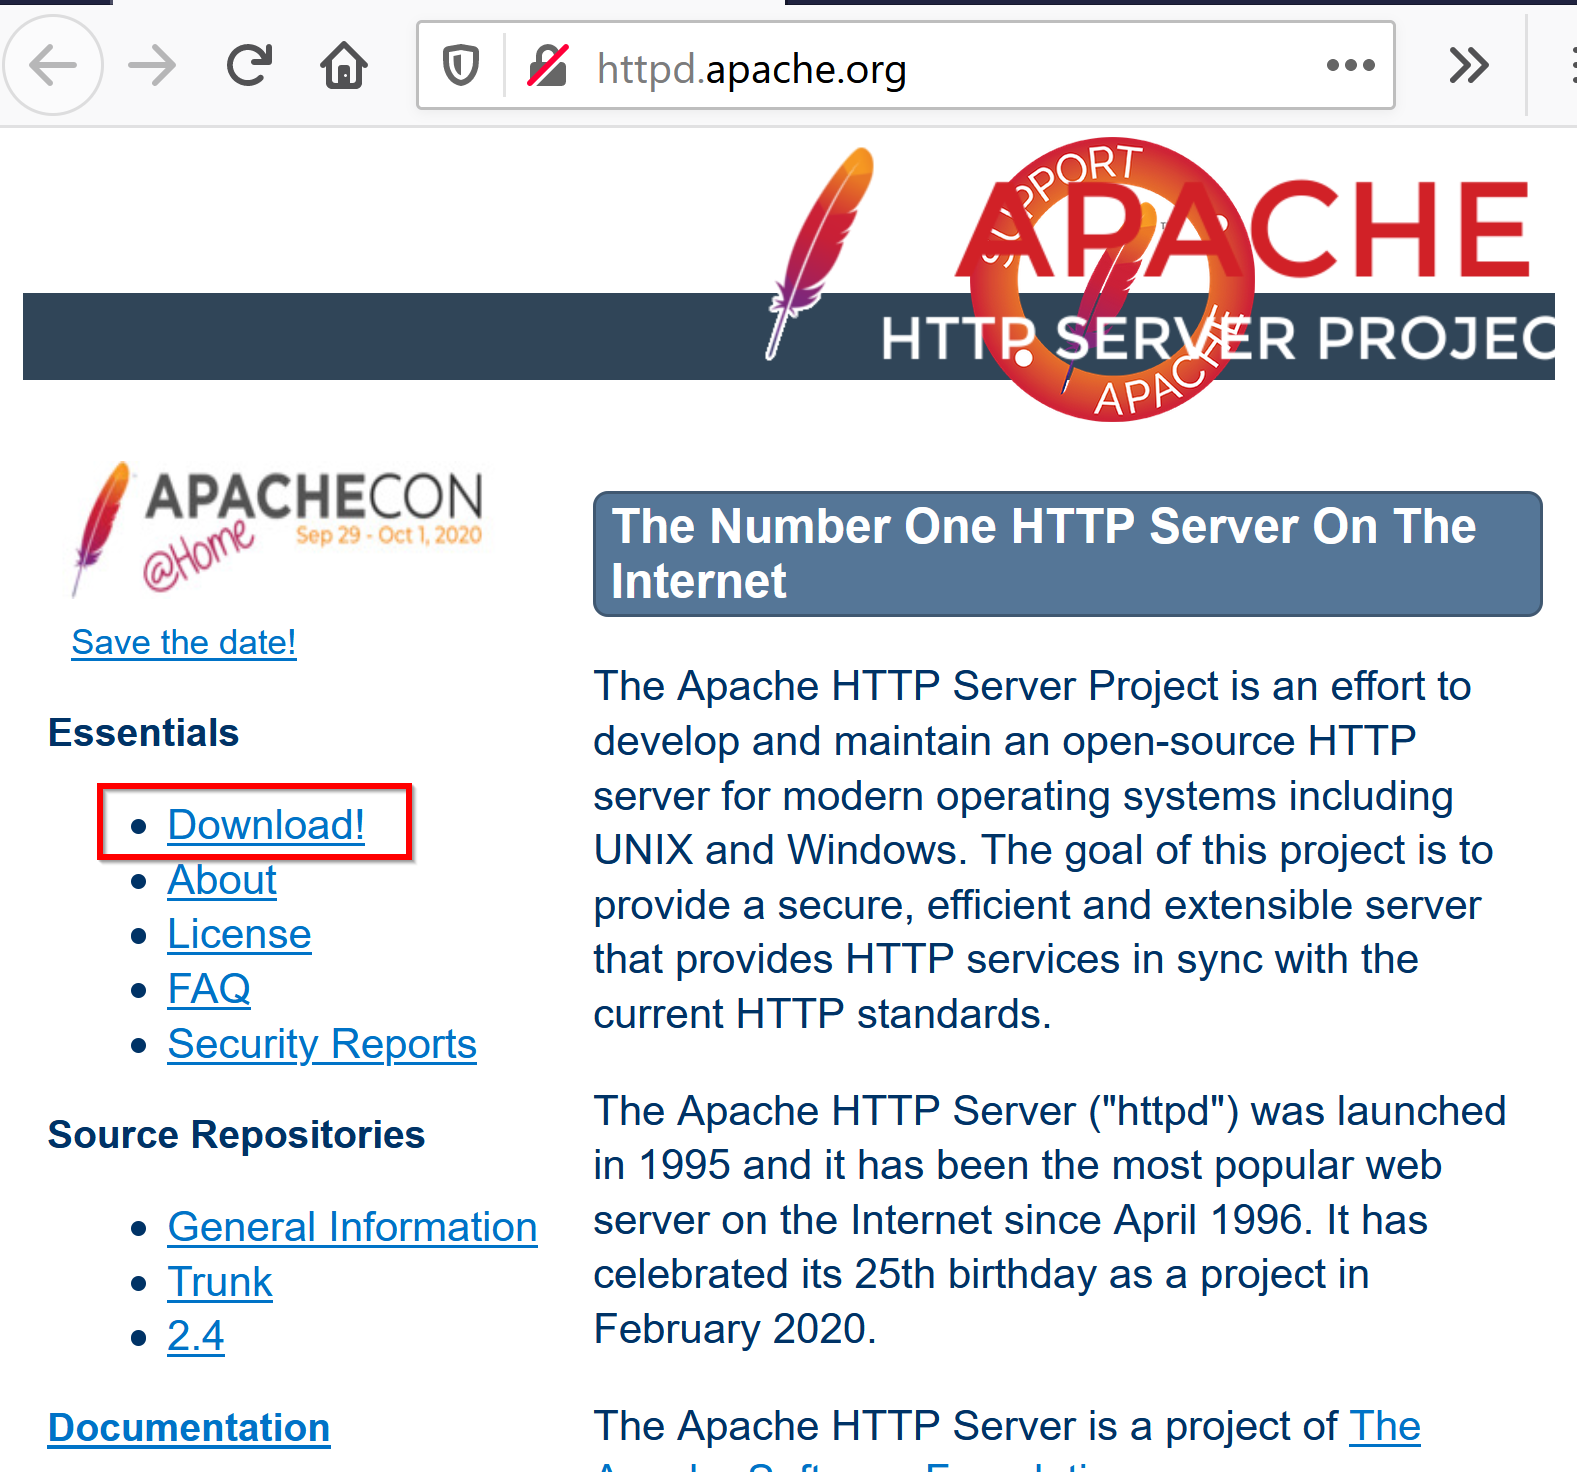
Task: Click the browser Back arrow button
Action: coord(52,66)
